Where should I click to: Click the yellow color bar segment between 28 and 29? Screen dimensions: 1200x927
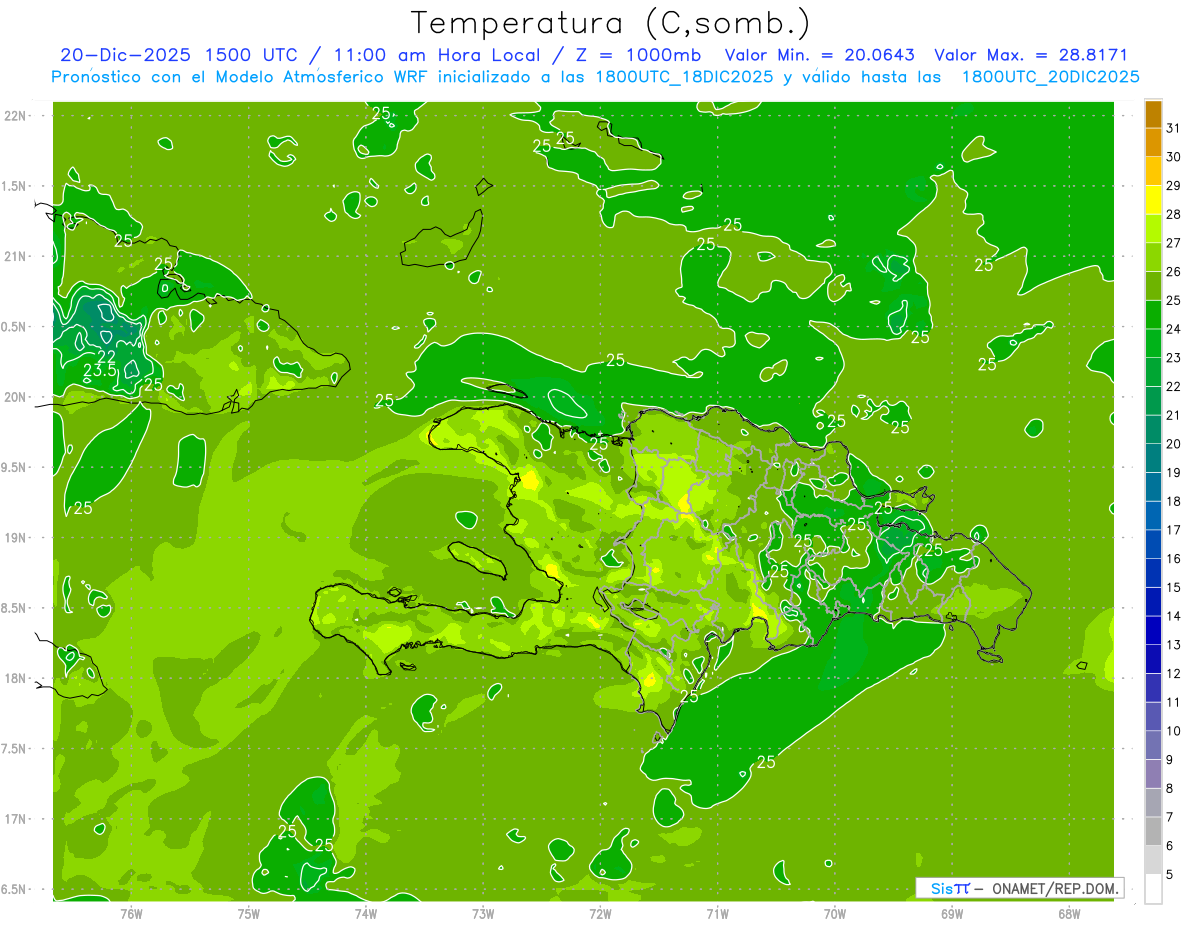pyautogui.click(x=1154, y=200)
